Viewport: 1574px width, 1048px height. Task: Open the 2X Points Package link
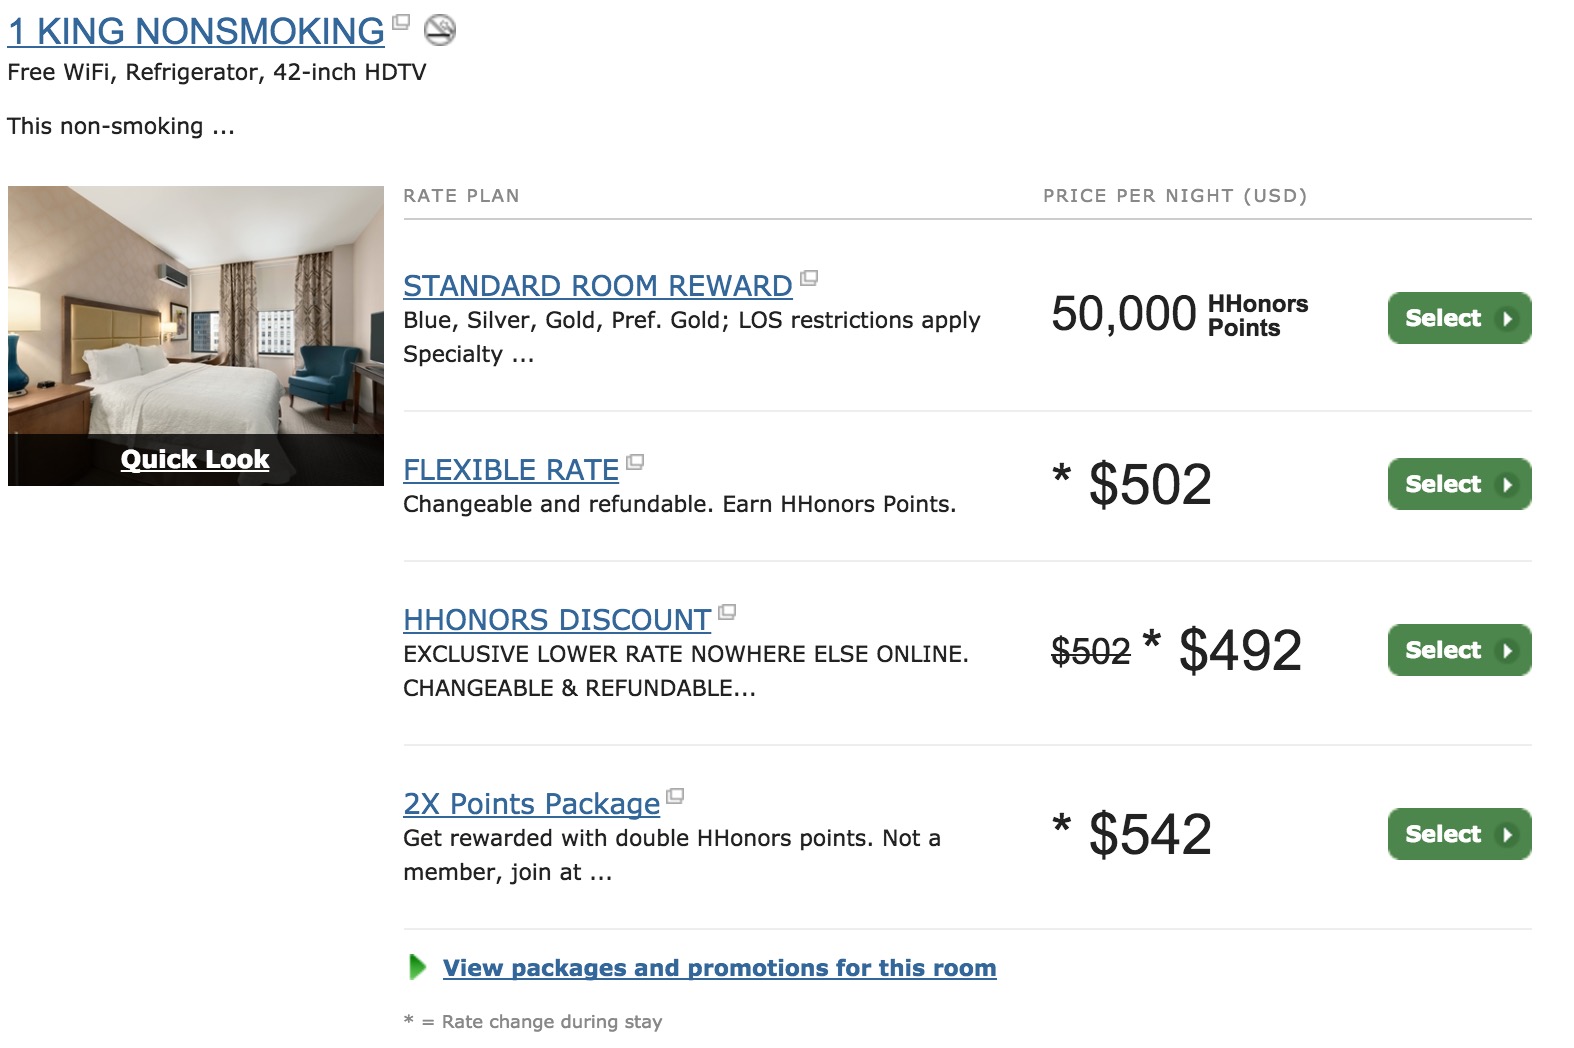pyautogui.click(x=531, y=804)
